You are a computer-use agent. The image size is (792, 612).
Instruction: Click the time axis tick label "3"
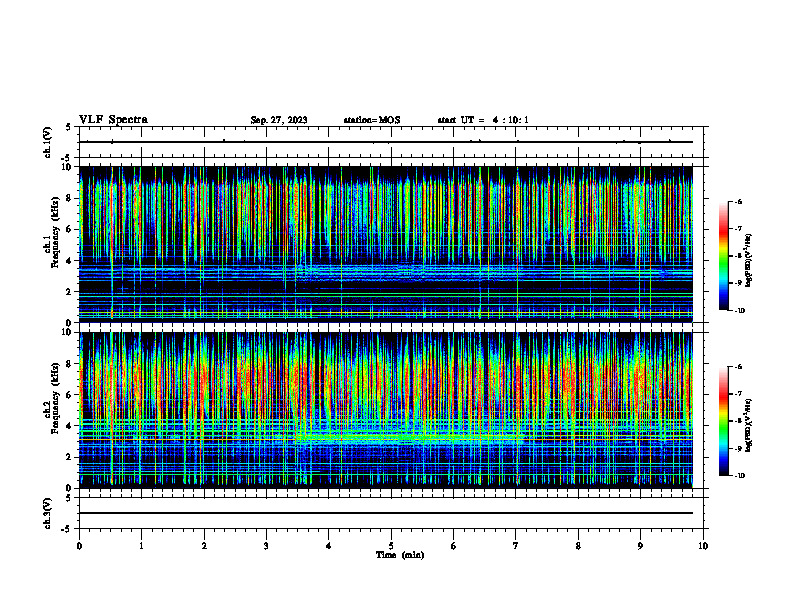click(266, 546)
